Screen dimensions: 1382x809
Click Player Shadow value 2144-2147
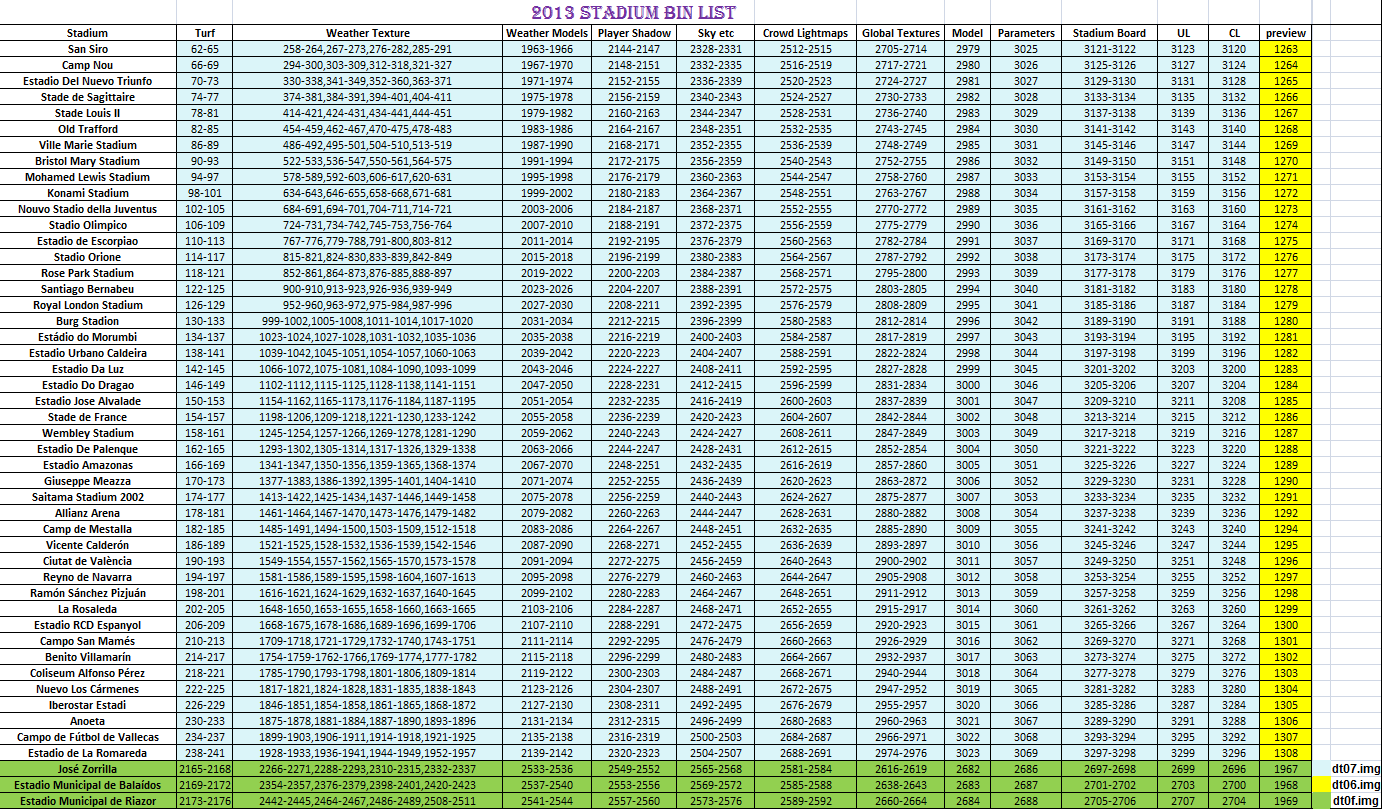pyautogui.click(x=634, y=49)
